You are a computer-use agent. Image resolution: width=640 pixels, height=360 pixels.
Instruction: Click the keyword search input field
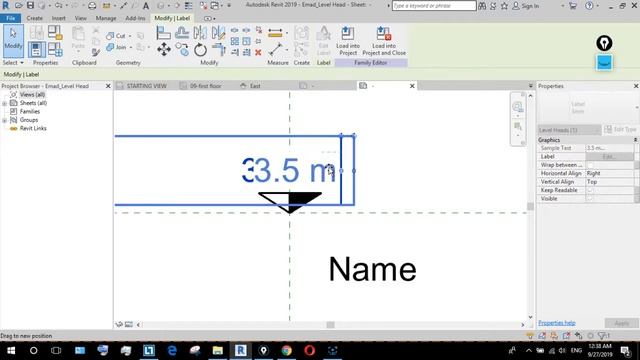click(x=434, y=6)
